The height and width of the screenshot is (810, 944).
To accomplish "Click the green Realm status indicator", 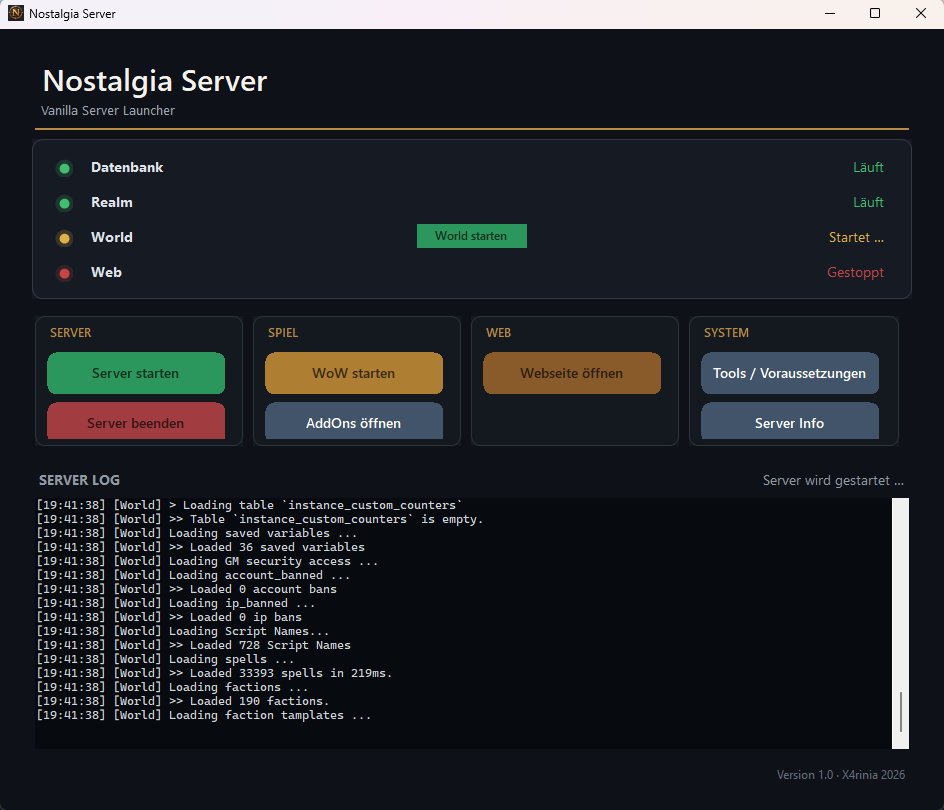I will [64, 203].
